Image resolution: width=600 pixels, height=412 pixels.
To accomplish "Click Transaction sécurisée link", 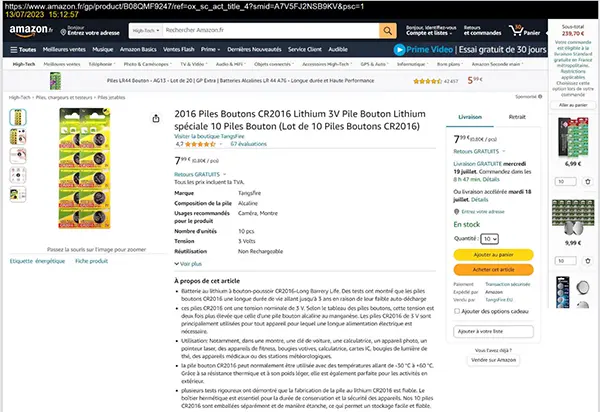I will point(507,284).
